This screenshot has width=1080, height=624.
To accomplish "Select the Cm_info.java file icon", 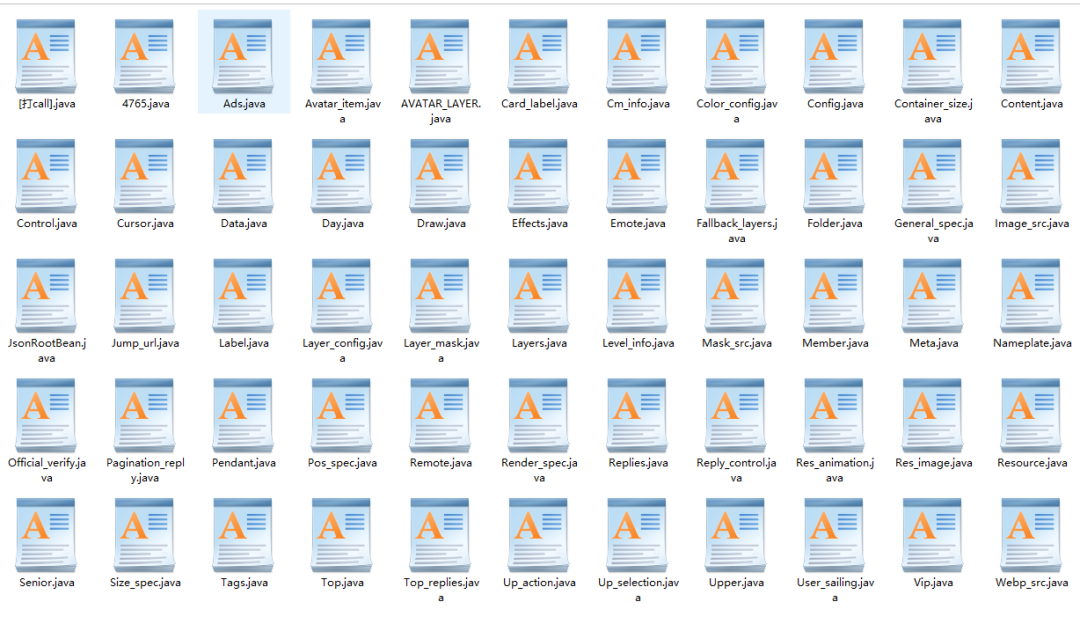I will click(637, 57).
